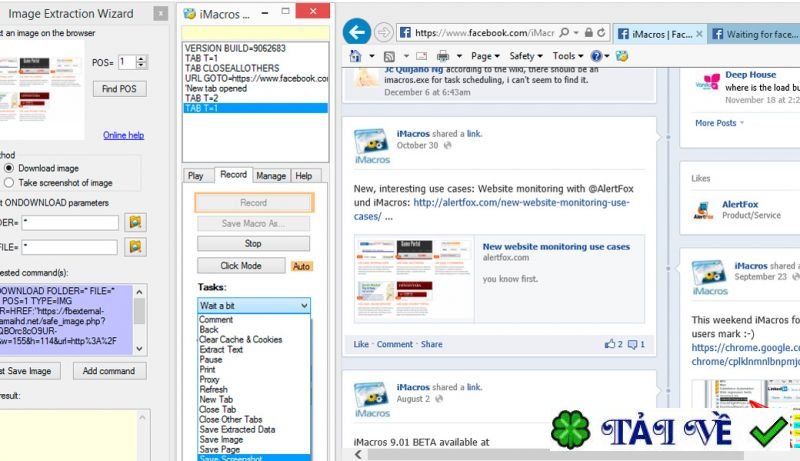Click the FILE= input field

coord(69,247)
